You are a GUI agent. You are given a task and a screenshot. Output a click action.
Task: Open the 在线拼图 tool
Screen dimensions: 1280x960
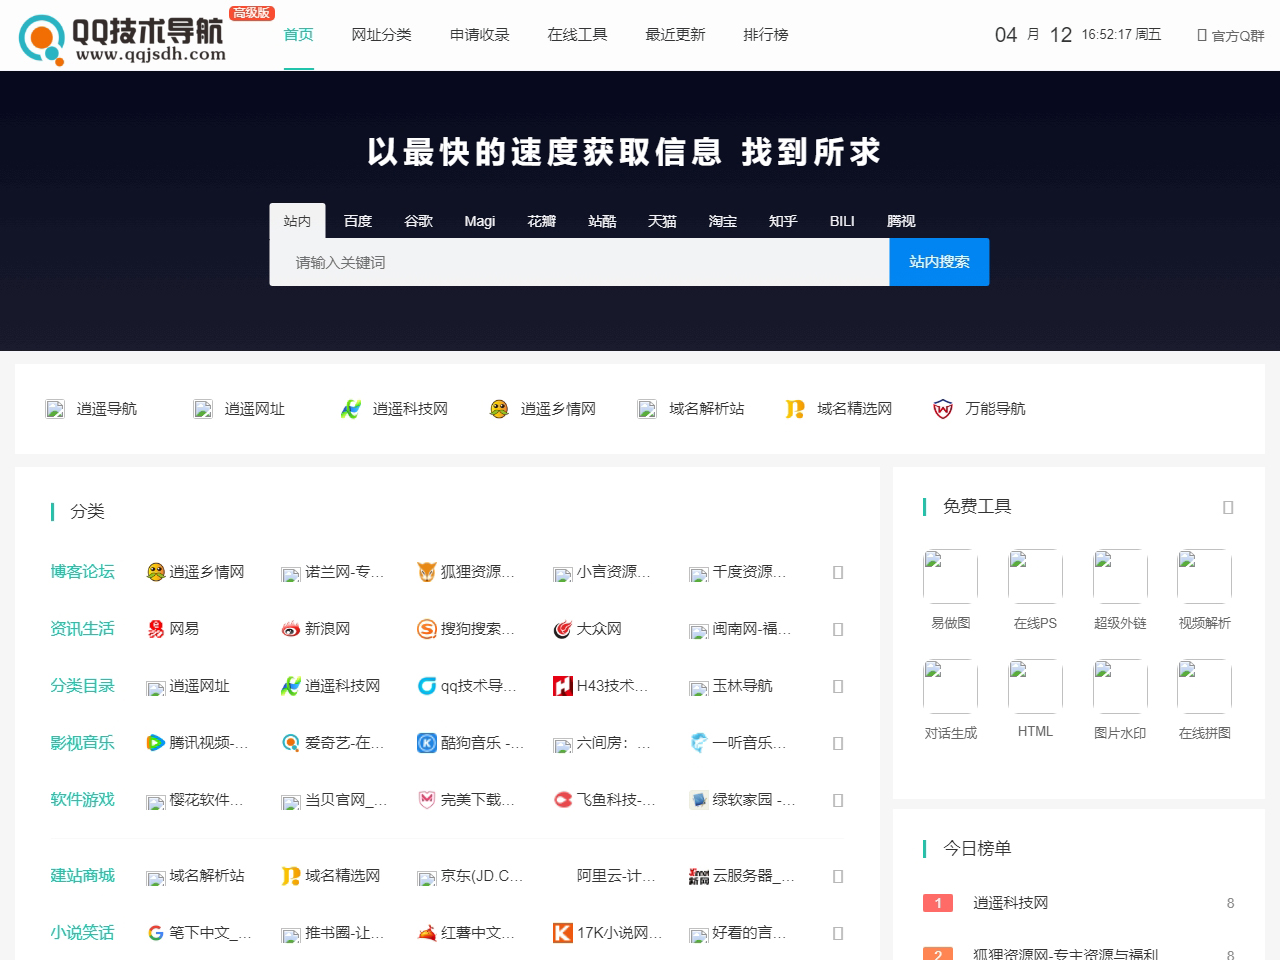(x=1204, y=700)
